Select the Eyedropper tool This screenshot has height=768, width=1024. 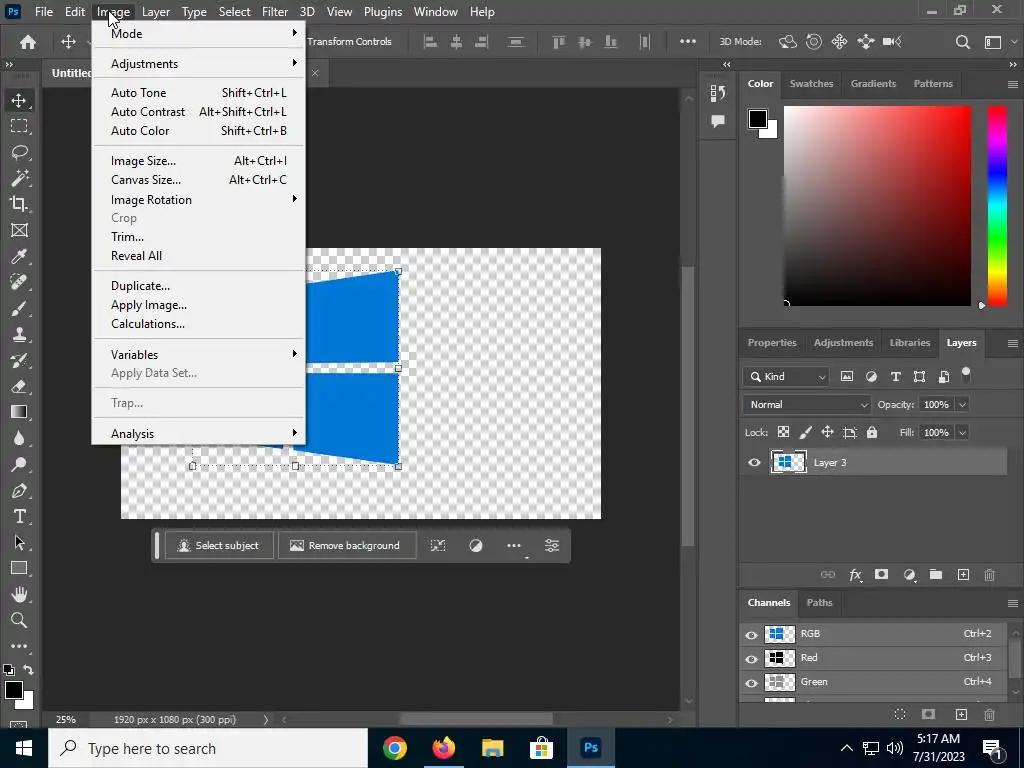tap(19, 256)
